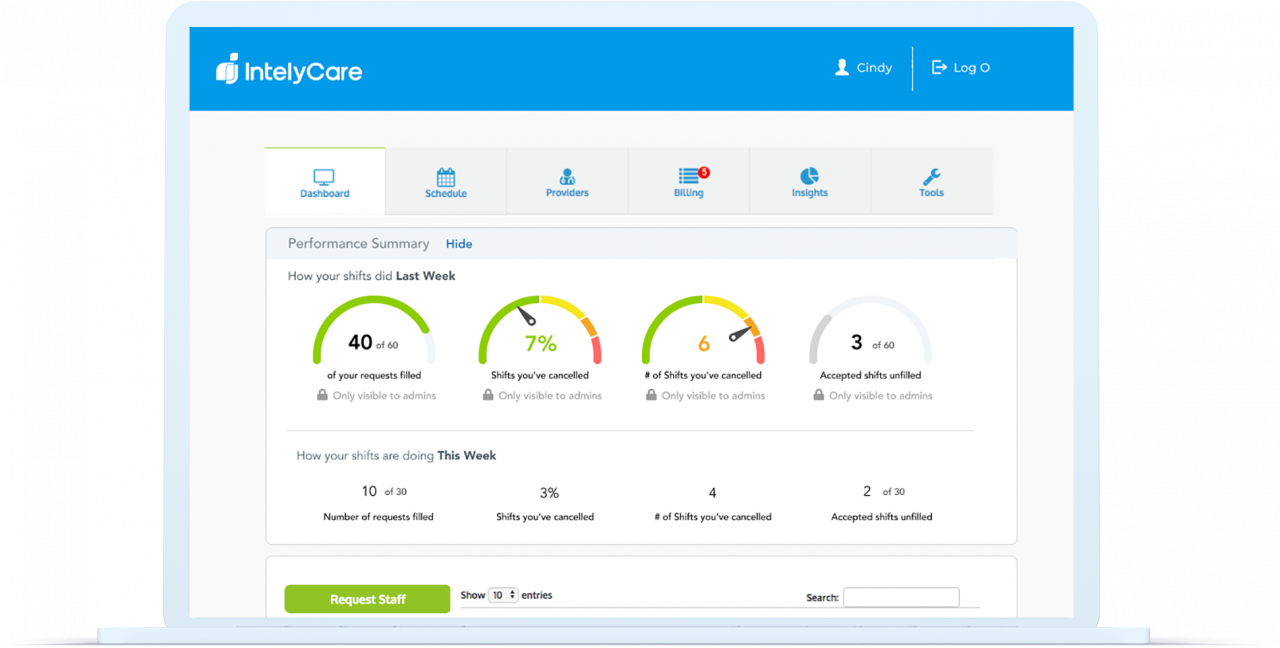Hide the Performance Summary section
This screenshot has height=648, width=1280.
pyautogui.click(x=459, y=244)
